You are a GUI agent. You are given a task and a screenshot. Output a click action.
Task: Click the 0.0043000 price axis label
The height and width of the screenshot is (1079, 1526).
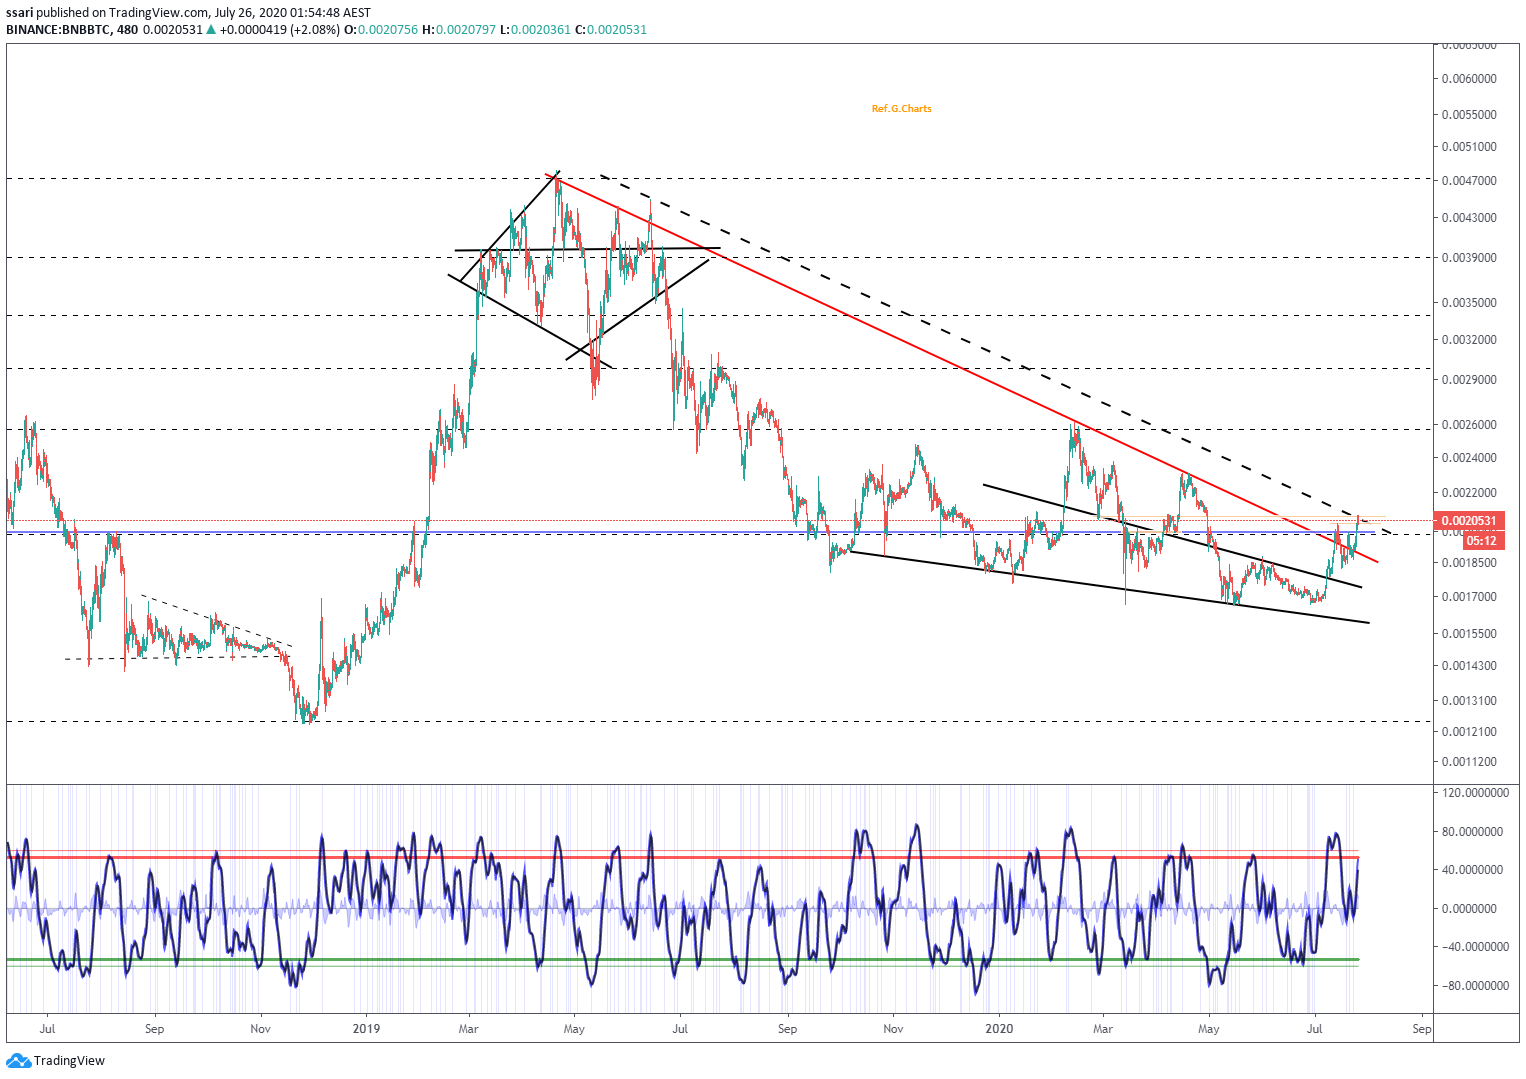click(1469, 218)
